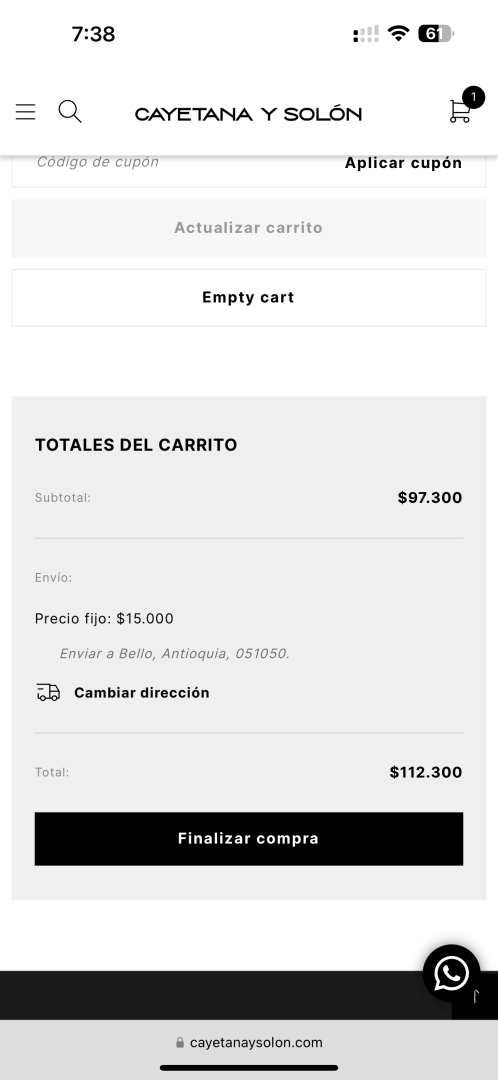Tap the battery indicator in status bar
The width and height of the screenshot is (498, 1080).
click(x=436, y=34)
